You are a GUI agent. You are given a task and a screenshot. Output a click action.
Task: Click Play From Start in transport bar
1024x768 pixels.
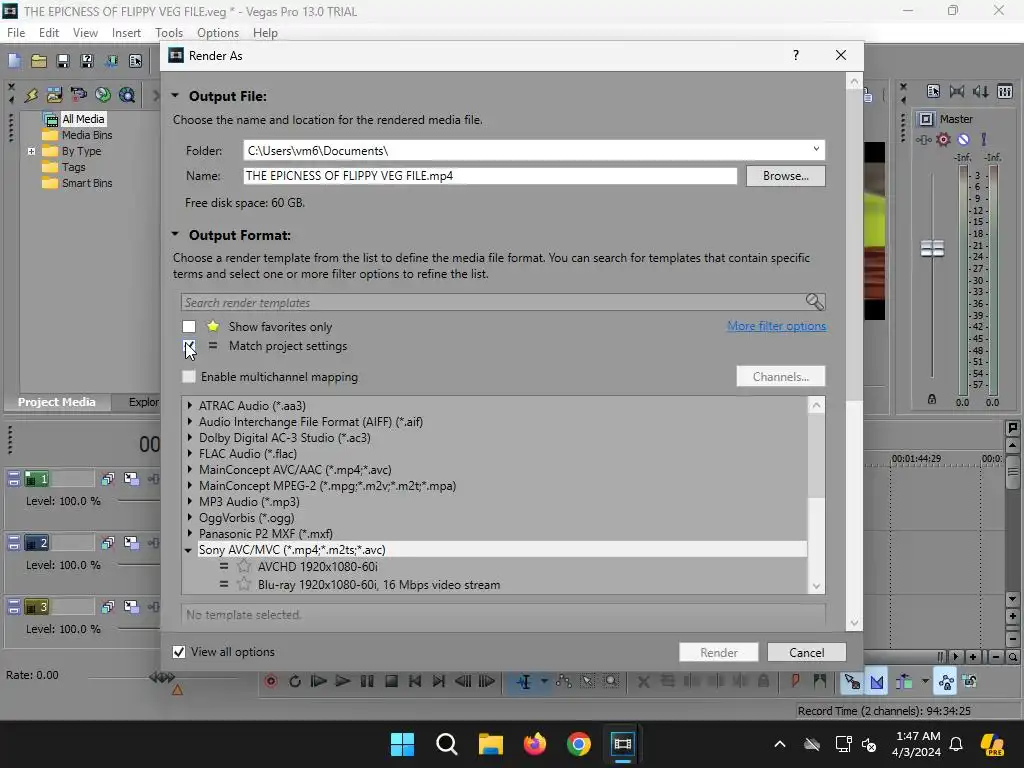(319, 681)
